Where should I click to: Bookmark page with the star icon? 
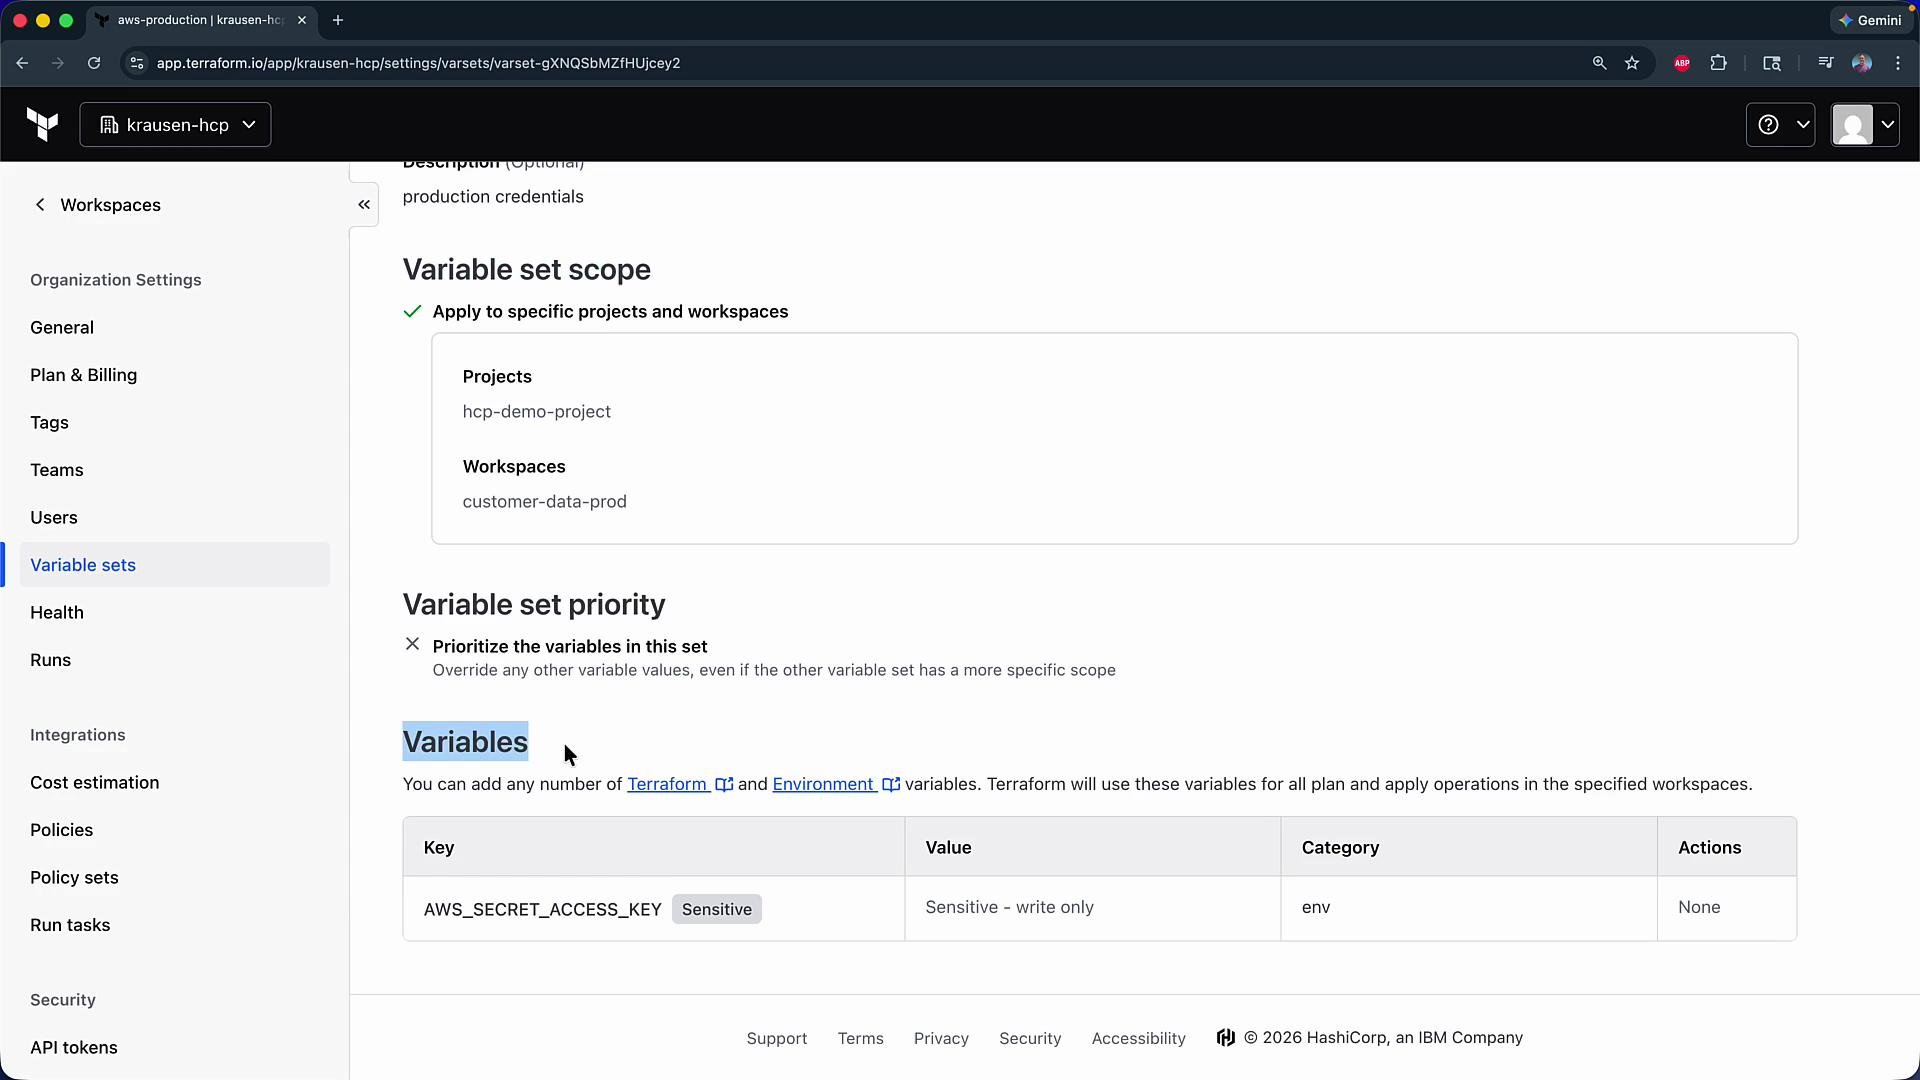click(1632, 63)
